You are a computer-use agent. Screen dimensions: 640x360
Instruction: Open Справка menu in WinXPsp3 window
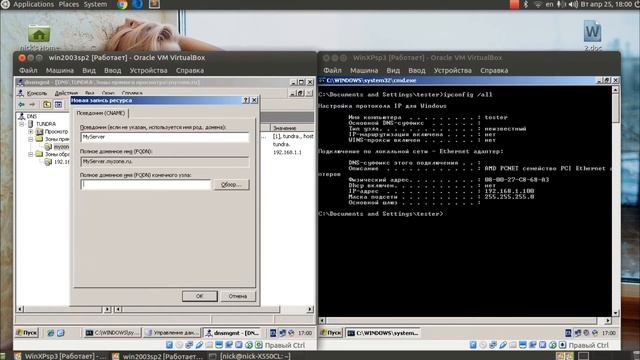tap(494, 70)
